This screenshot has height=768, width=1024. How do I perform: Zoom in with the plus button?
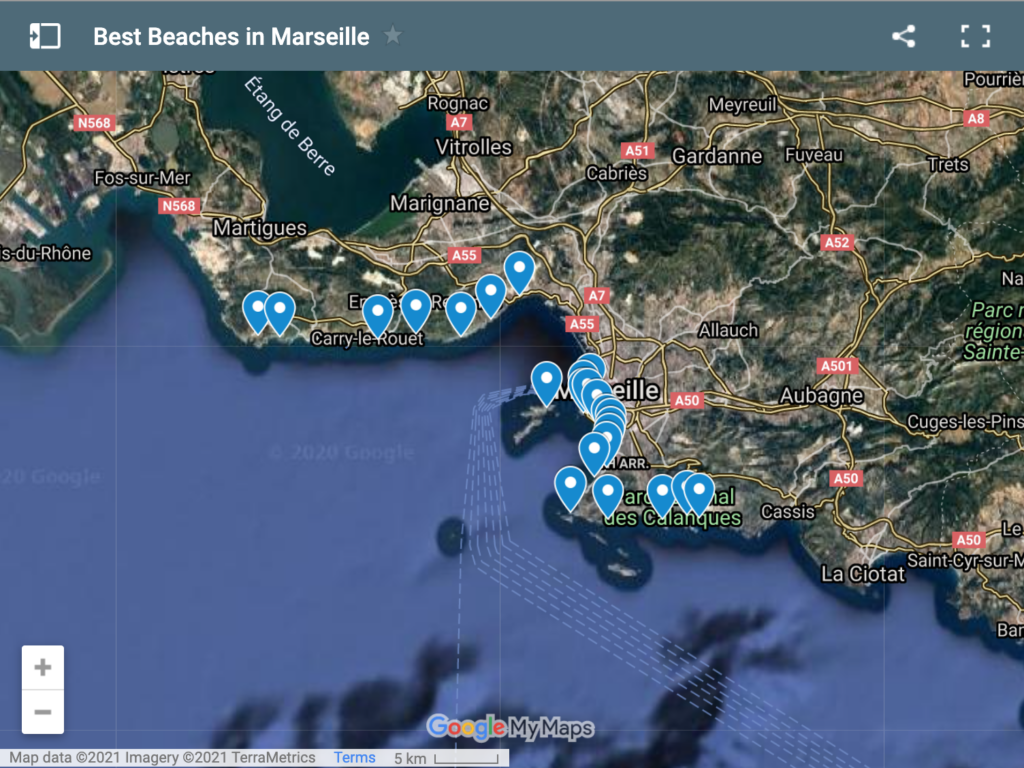tap(43, 667)
